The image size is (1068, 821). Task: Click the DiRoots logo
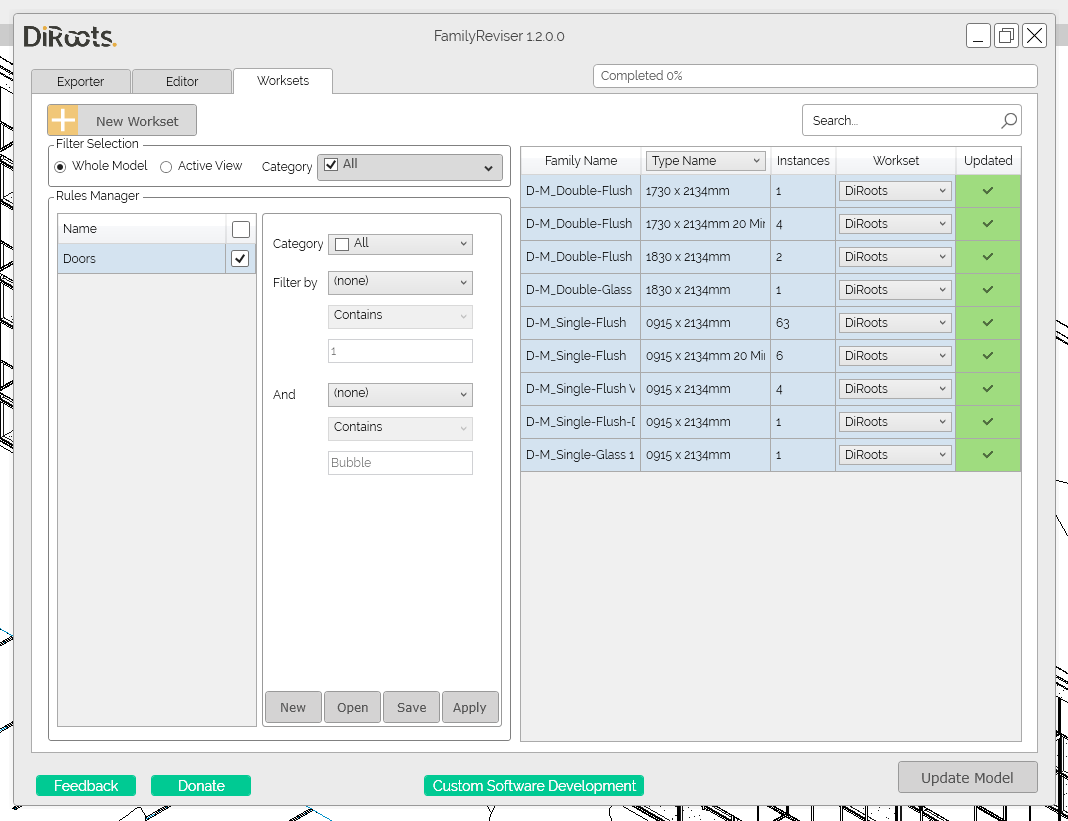(x=69, y=36)
